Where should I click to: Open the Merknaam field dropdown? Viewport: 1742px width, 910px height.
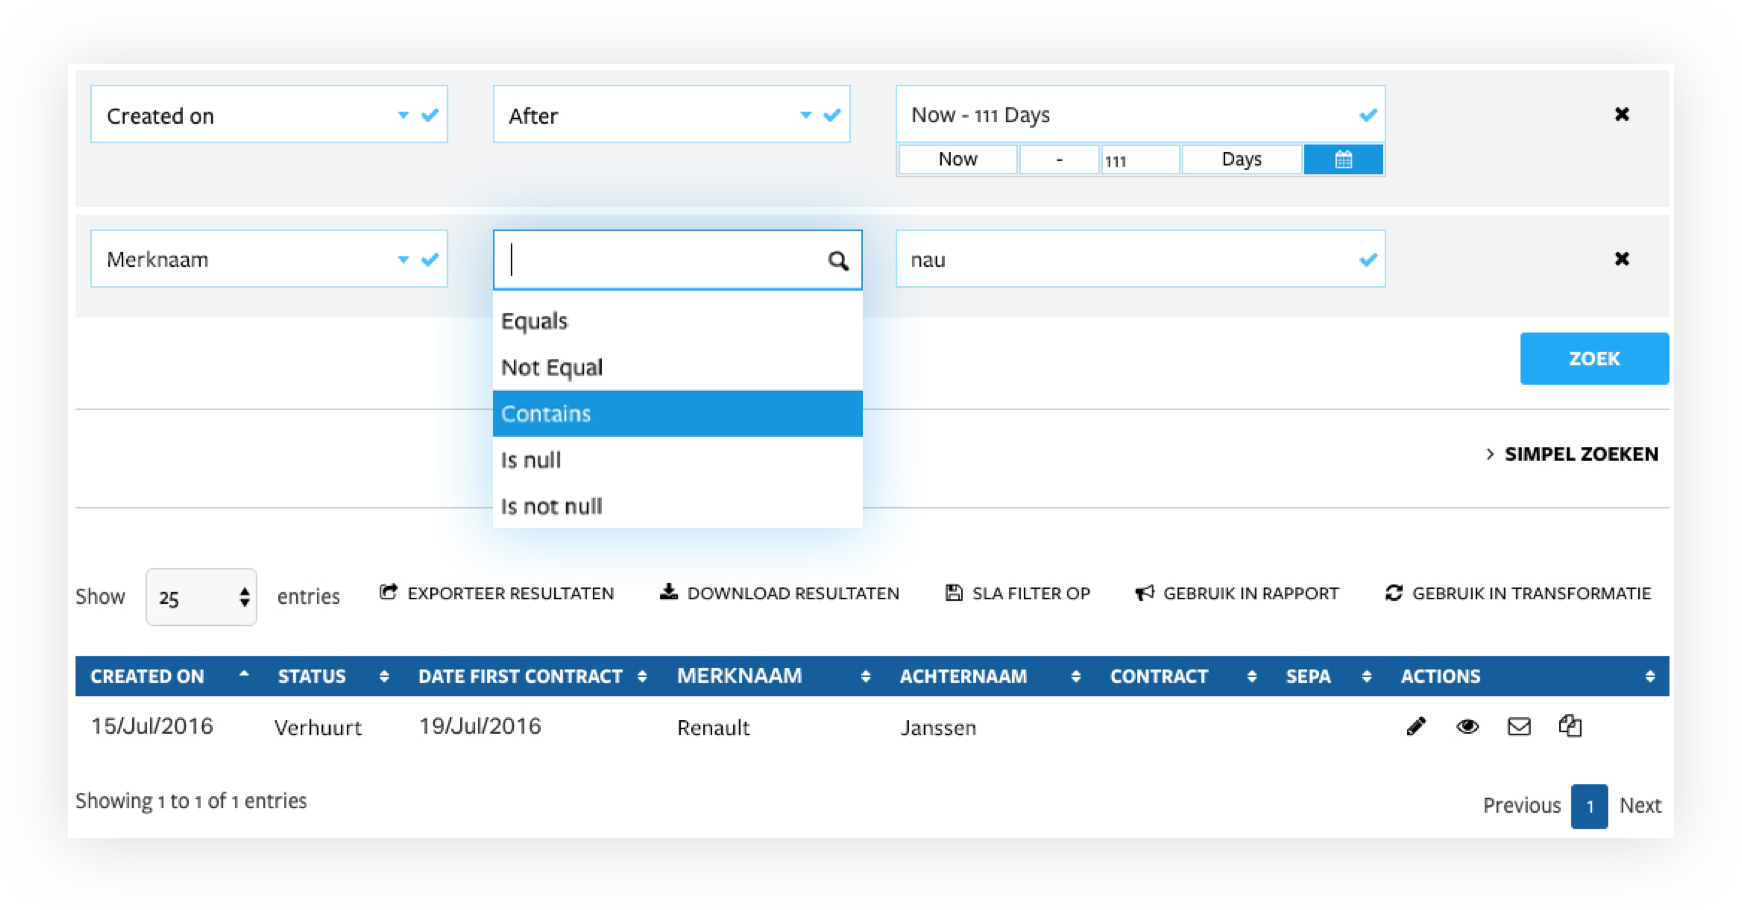403,260
